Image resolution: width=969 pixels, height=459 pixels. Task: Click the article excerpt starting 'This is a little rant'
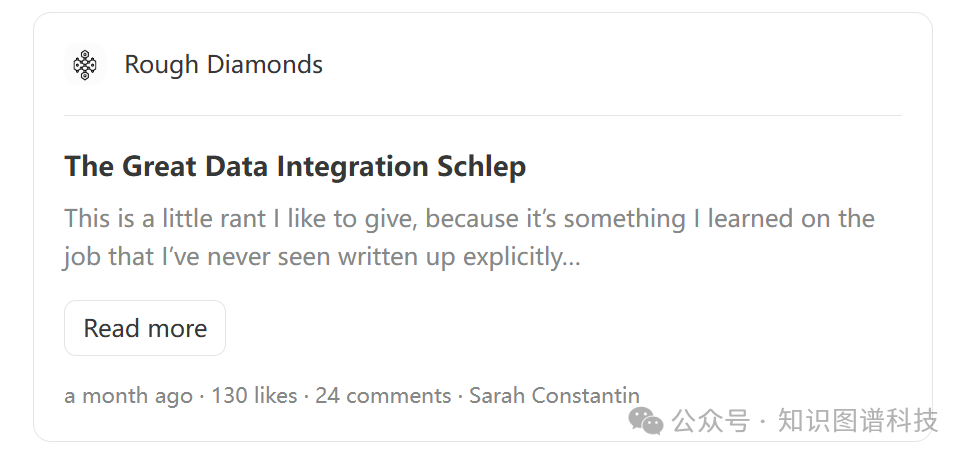pos(470,238)
